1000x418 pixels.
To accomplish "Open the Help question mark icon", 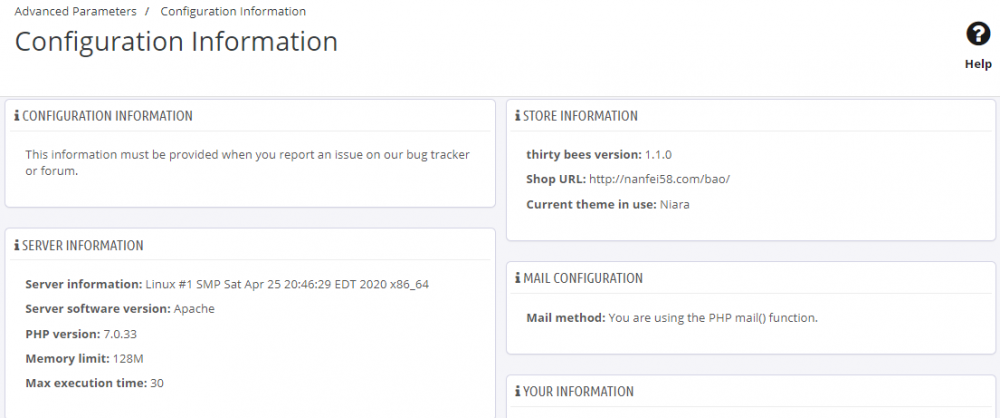I will [x=978, y=35].
